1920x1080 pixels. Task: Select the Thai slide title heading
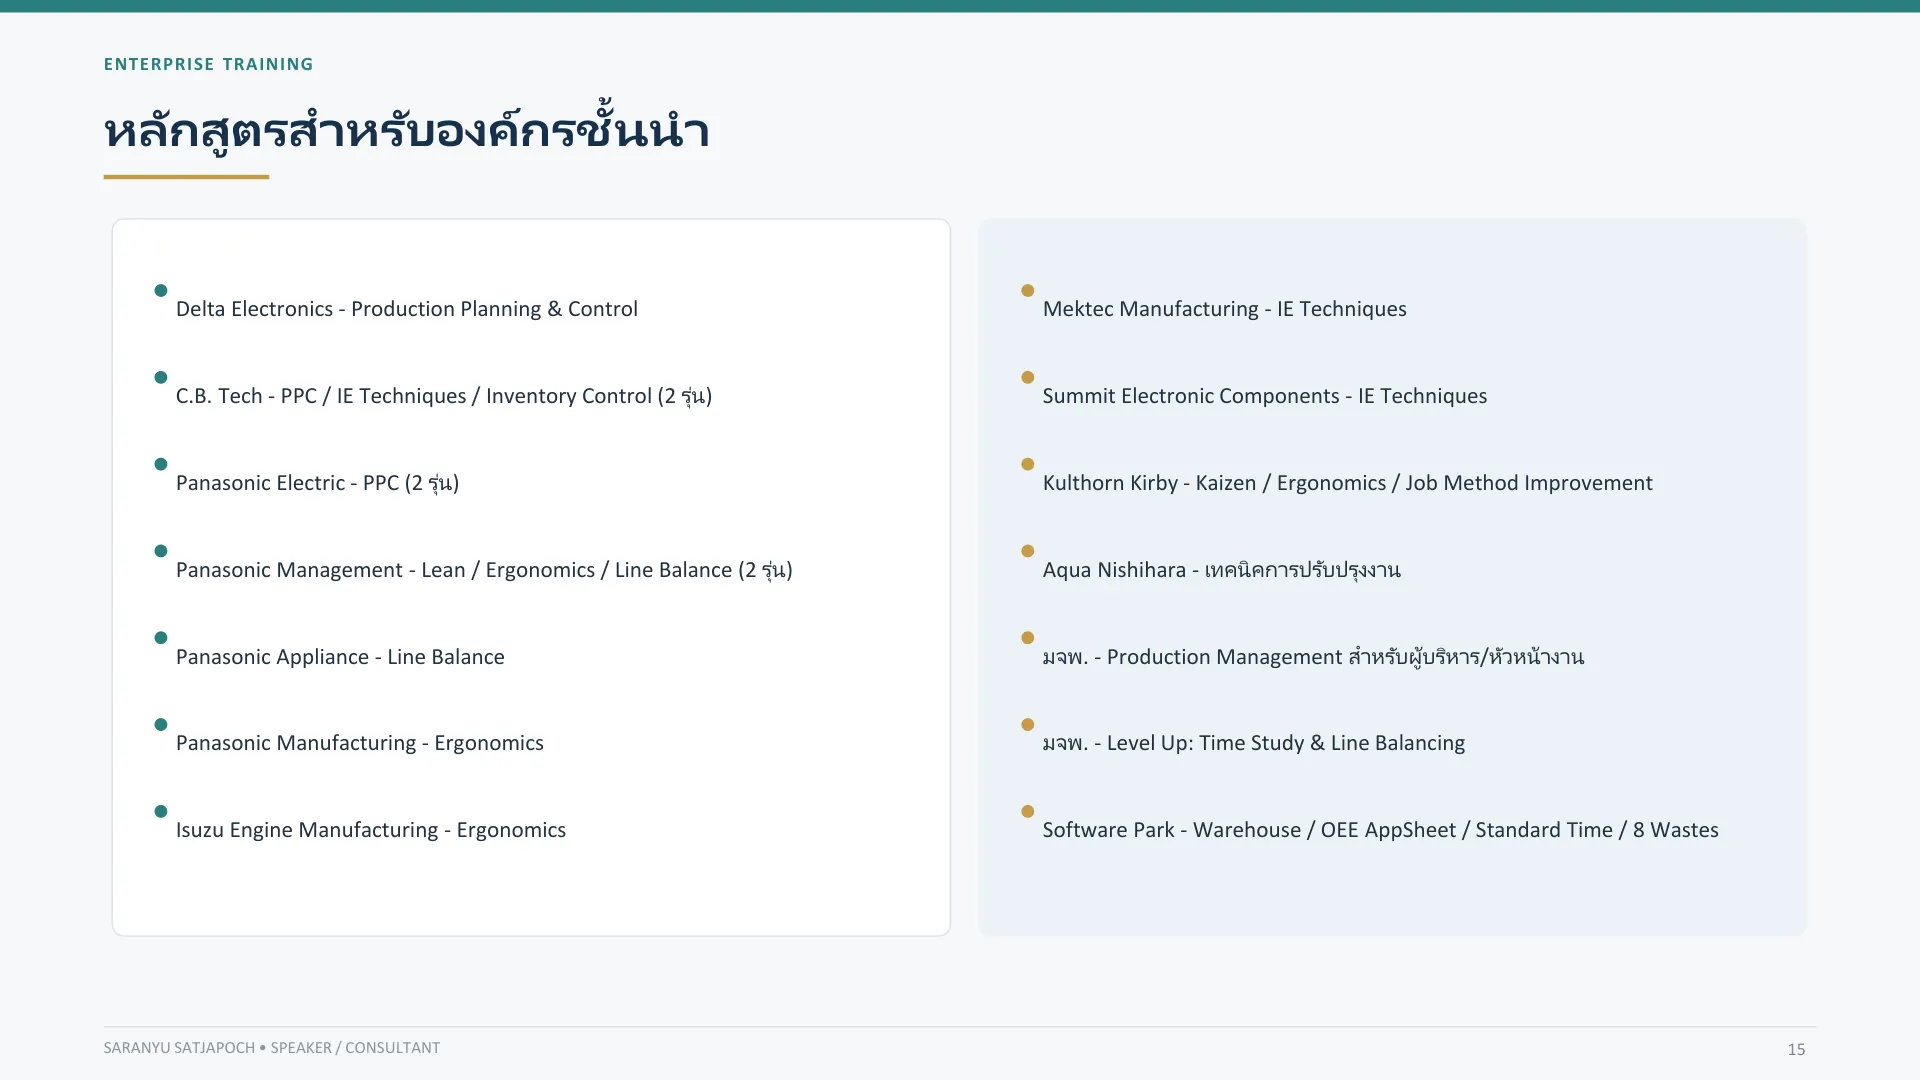[x=407, y=130]
